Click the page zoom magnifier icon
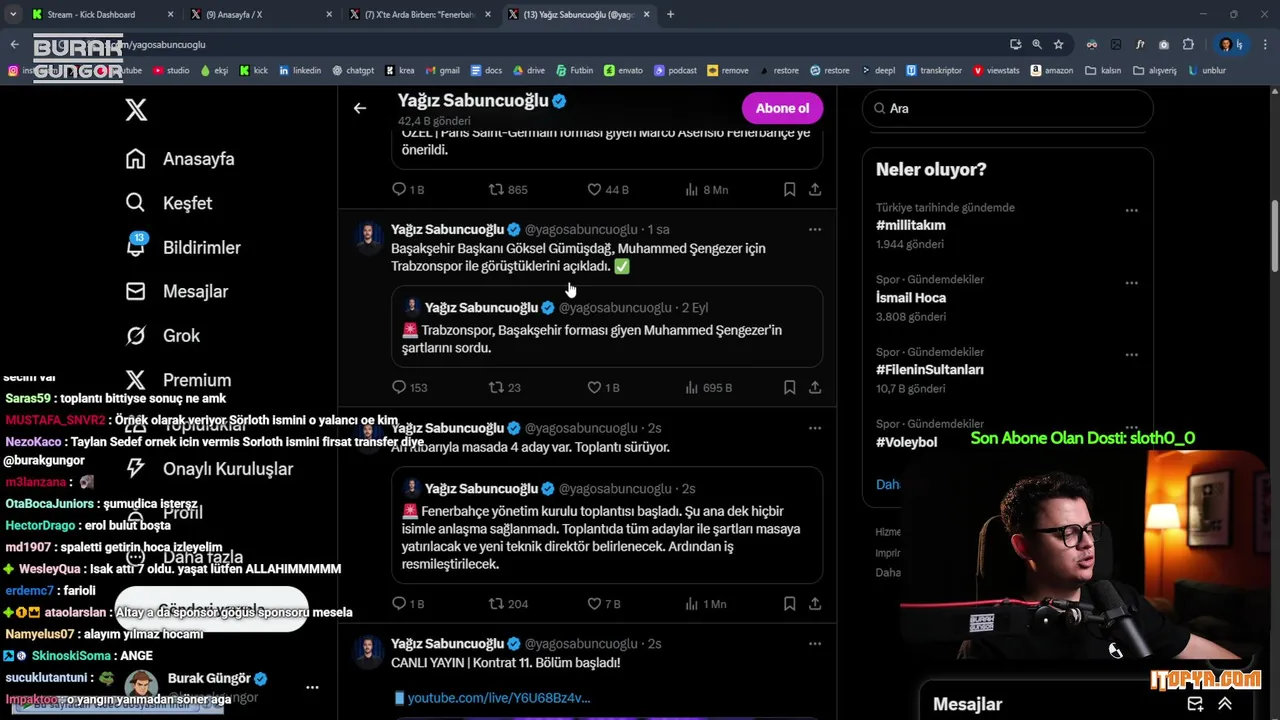 click(x=1037, y=44)
